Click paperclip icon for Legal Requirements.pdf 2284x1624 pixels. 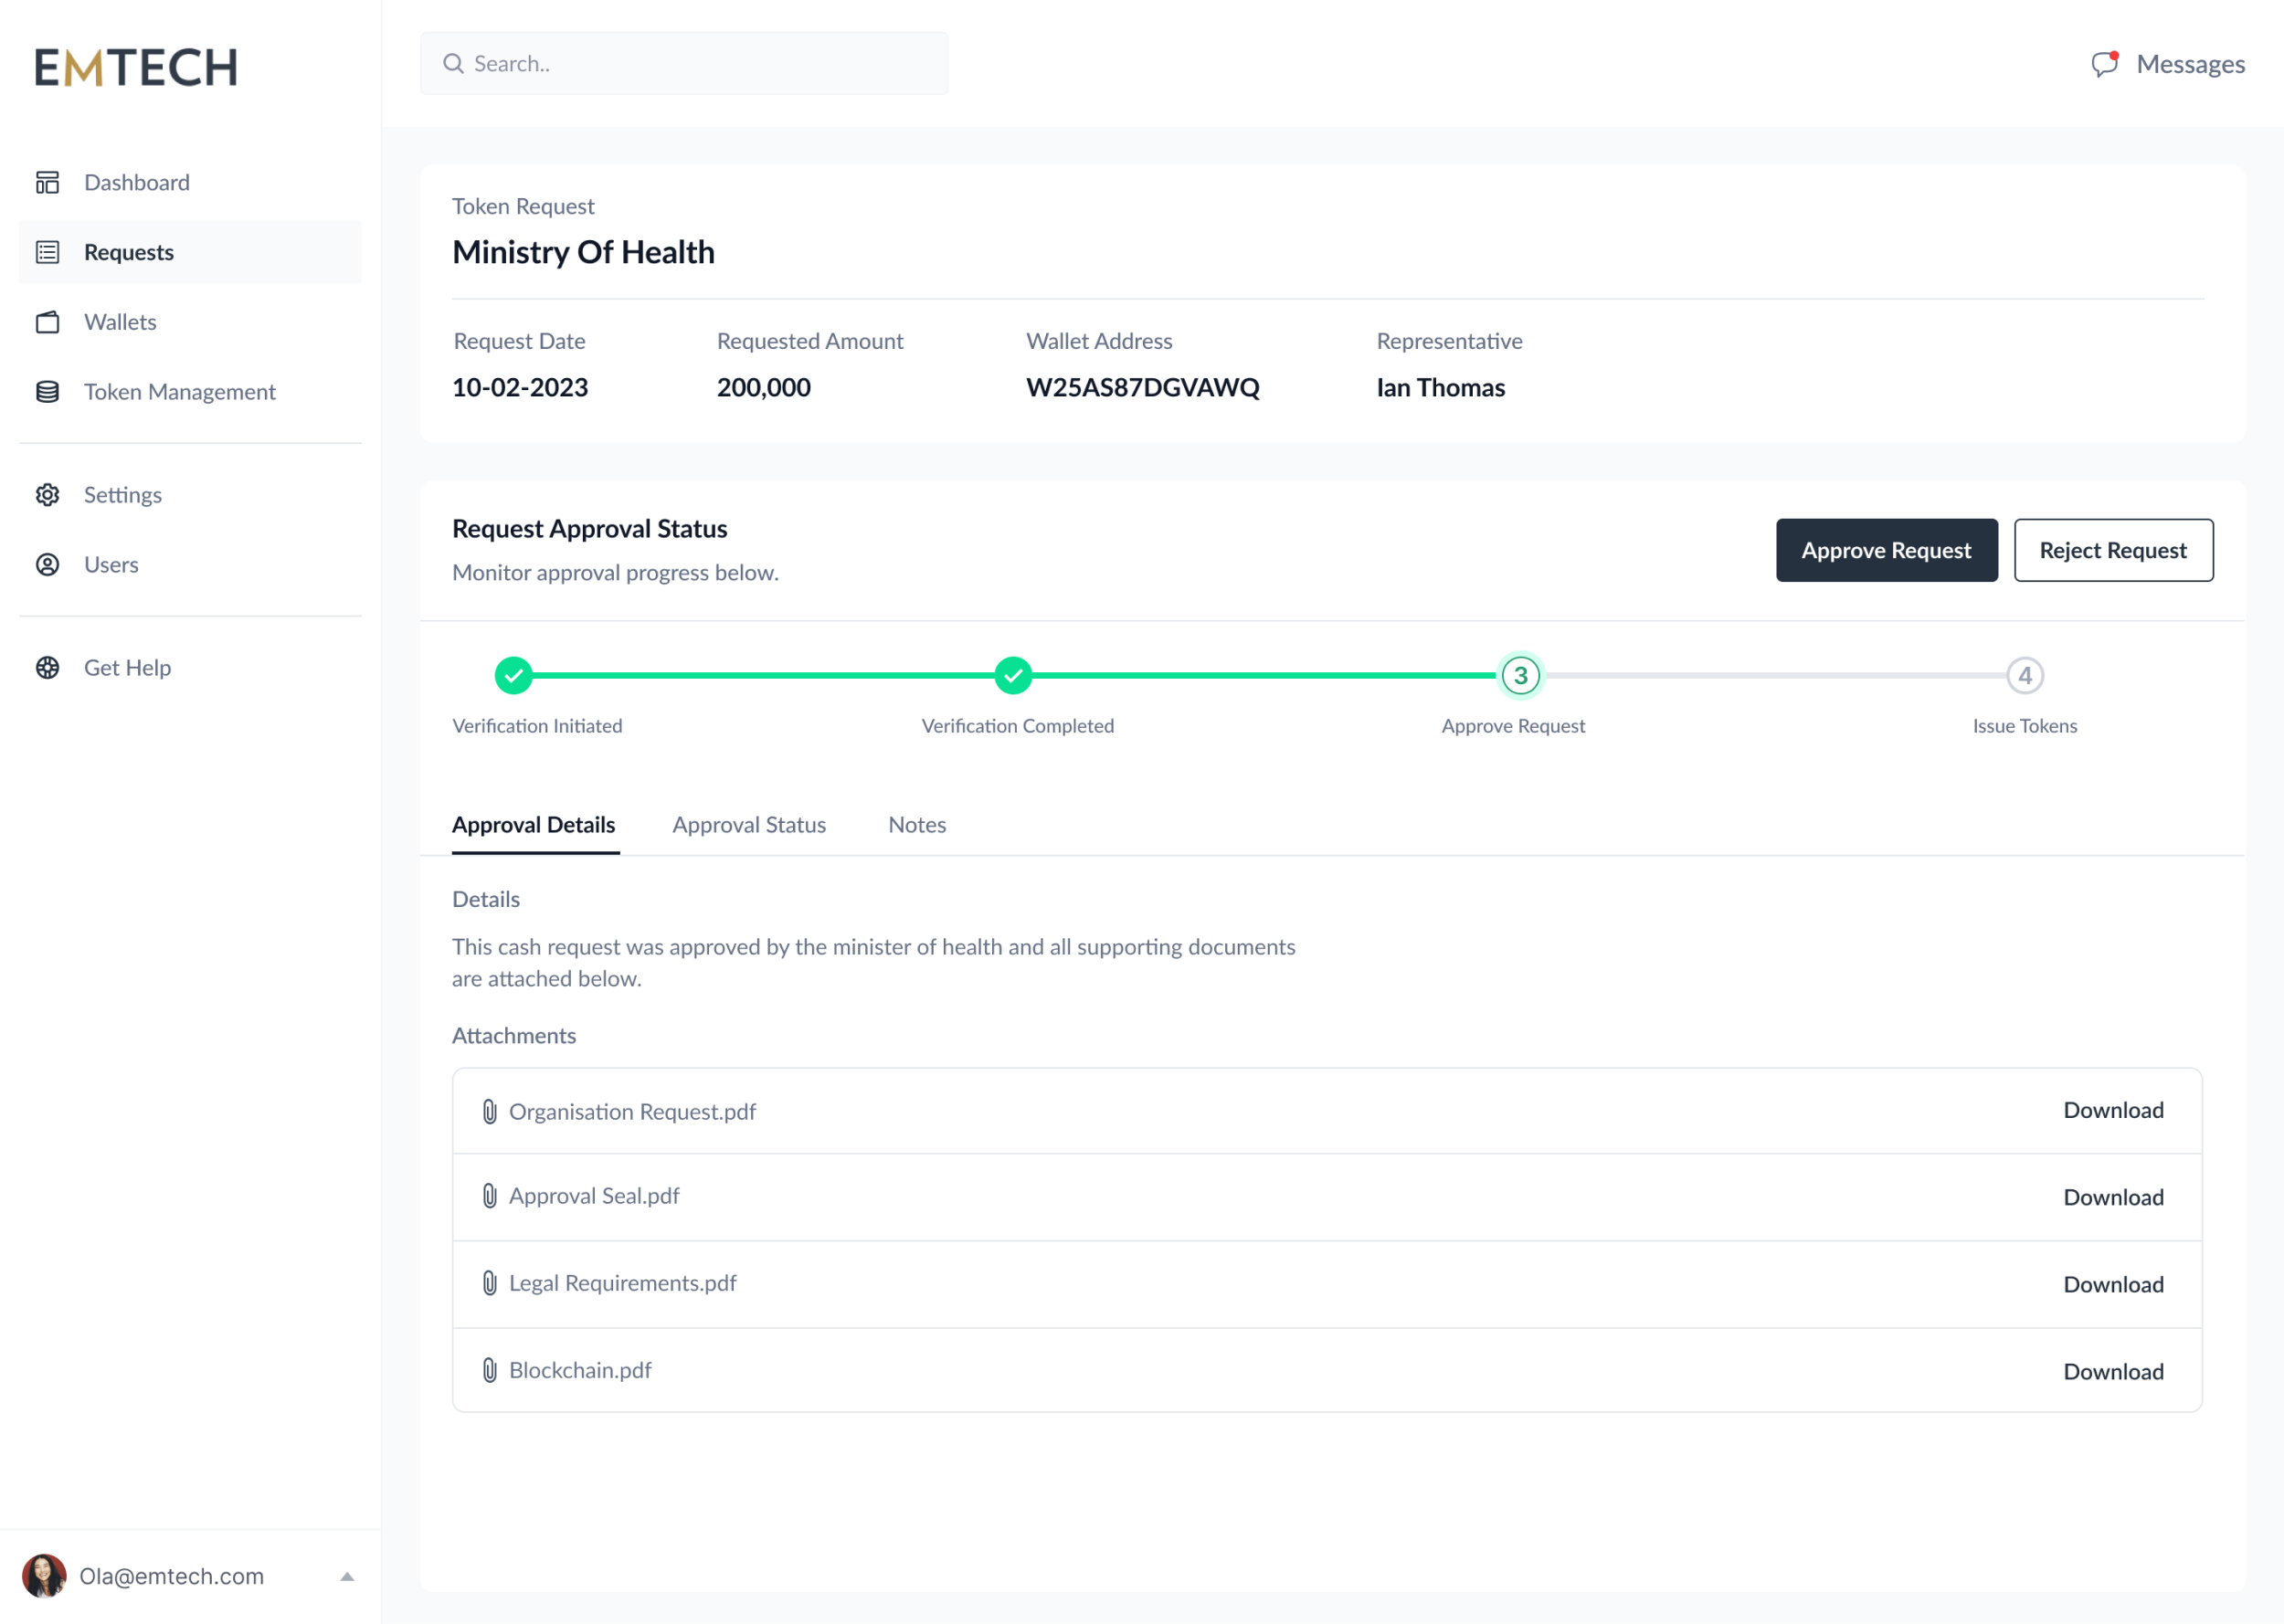pyautogui.click(x=489, y=1283)
